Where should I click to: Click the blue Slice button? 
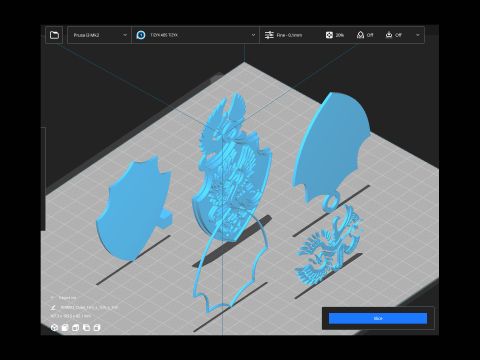point(378,318)
